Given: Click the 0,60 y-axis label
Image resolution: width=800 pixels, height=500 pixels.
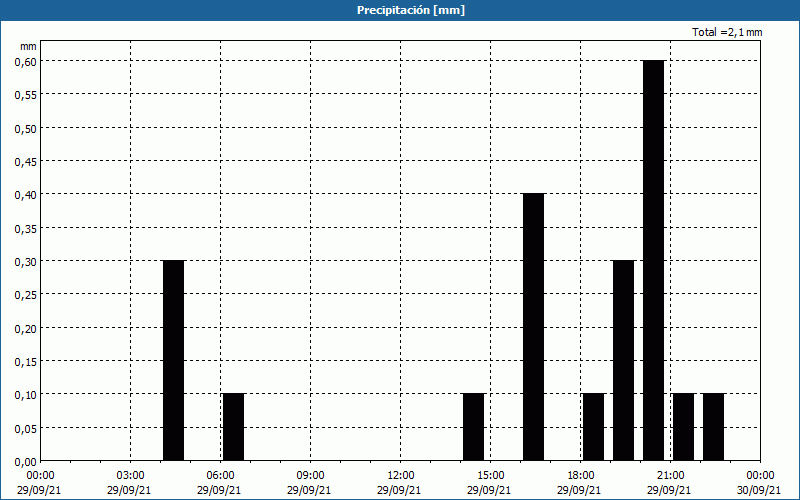Looking at the screenshot, I should 26,61.
